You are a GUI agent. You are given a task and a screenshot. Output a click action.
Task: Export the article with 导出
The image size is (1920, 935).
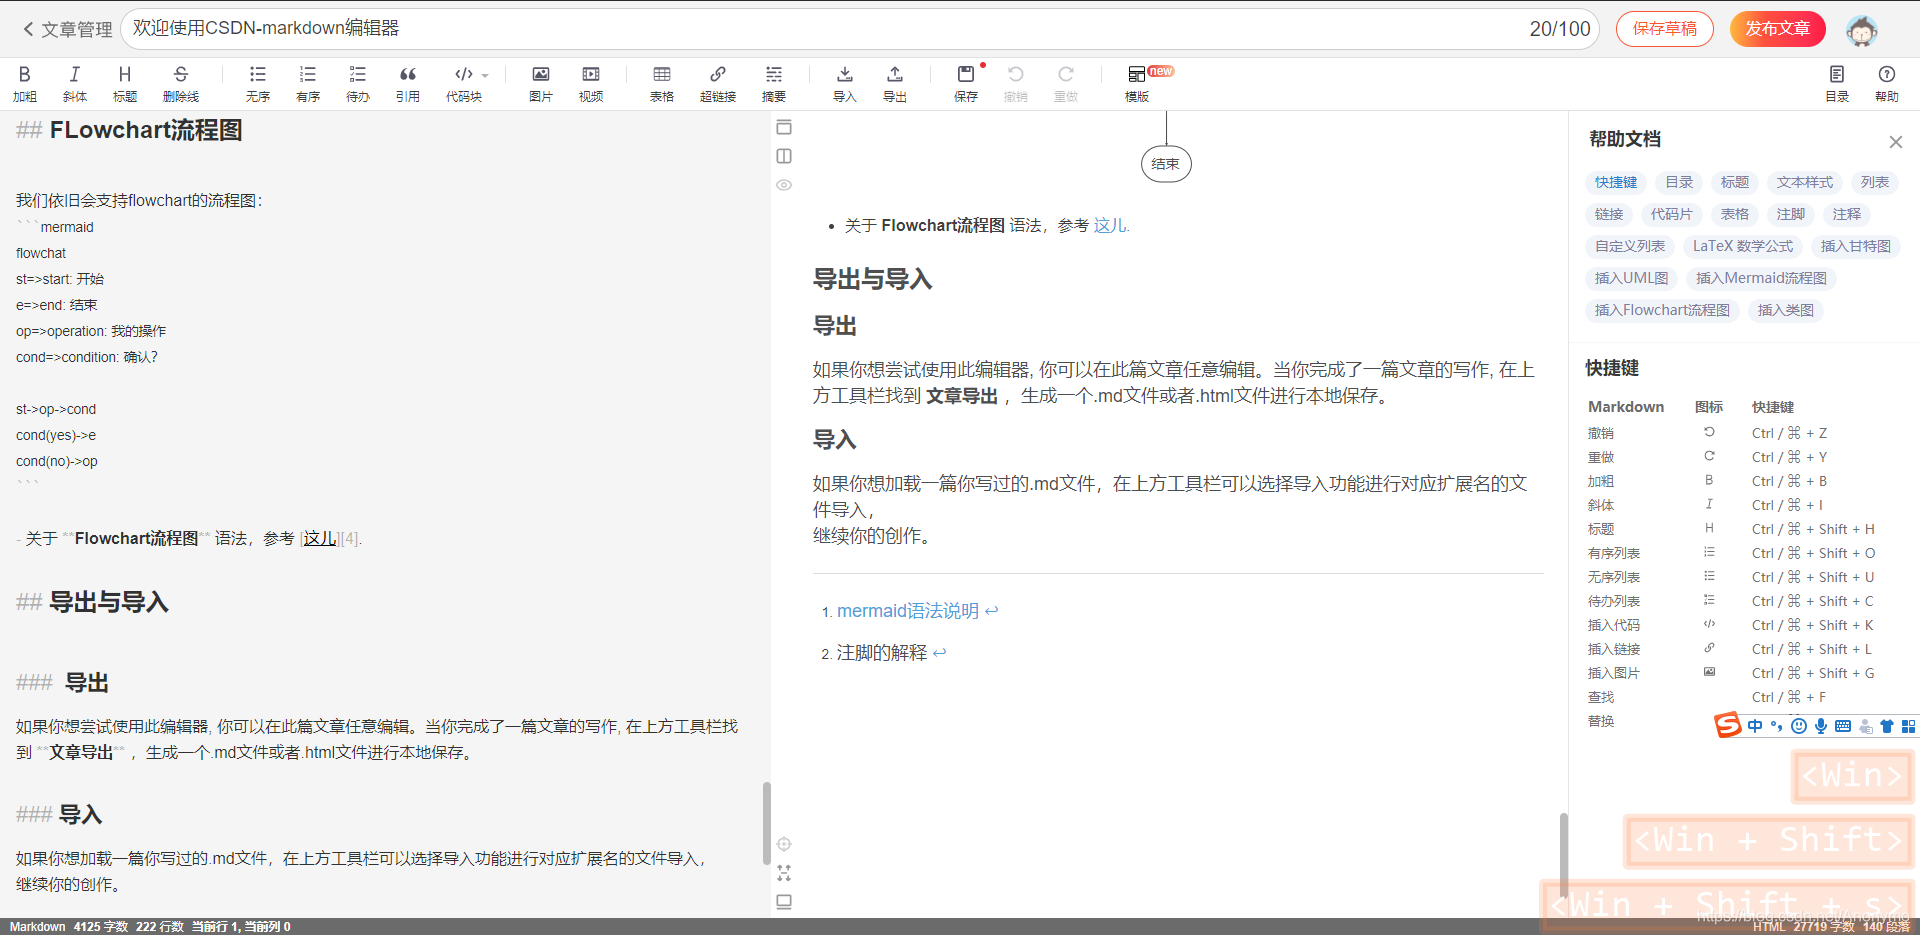[895, 83]
